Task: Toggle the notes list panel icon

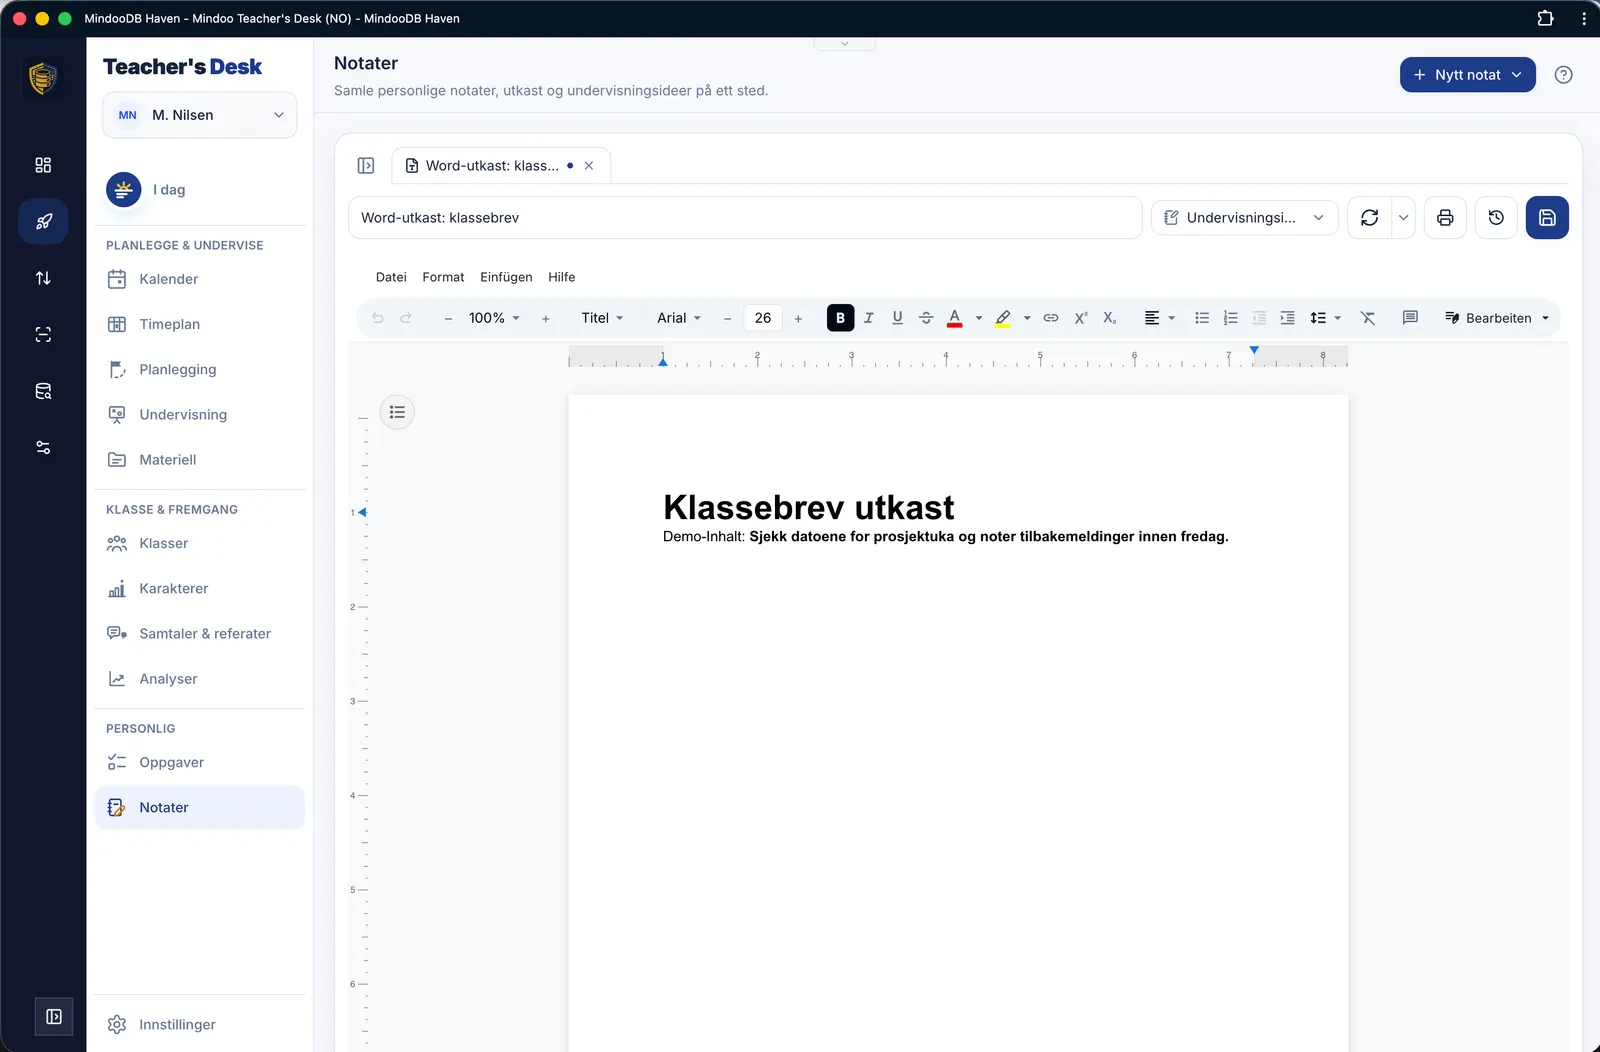Action: [366, 166]
